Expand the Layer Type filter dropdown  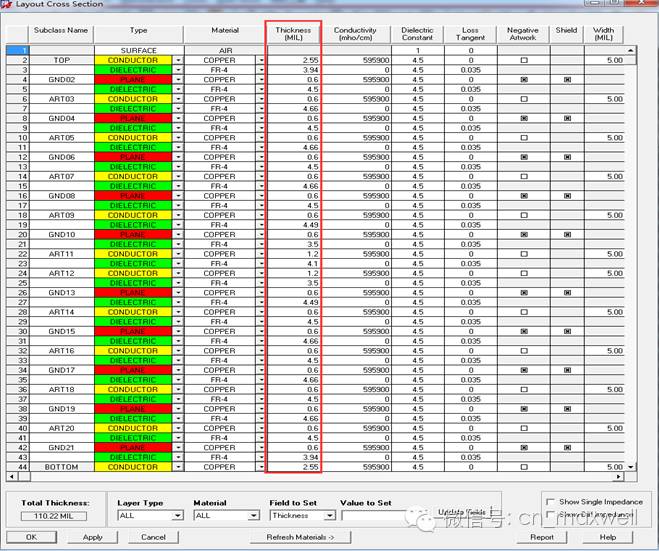pyautogui.click(x=177, y=516)
